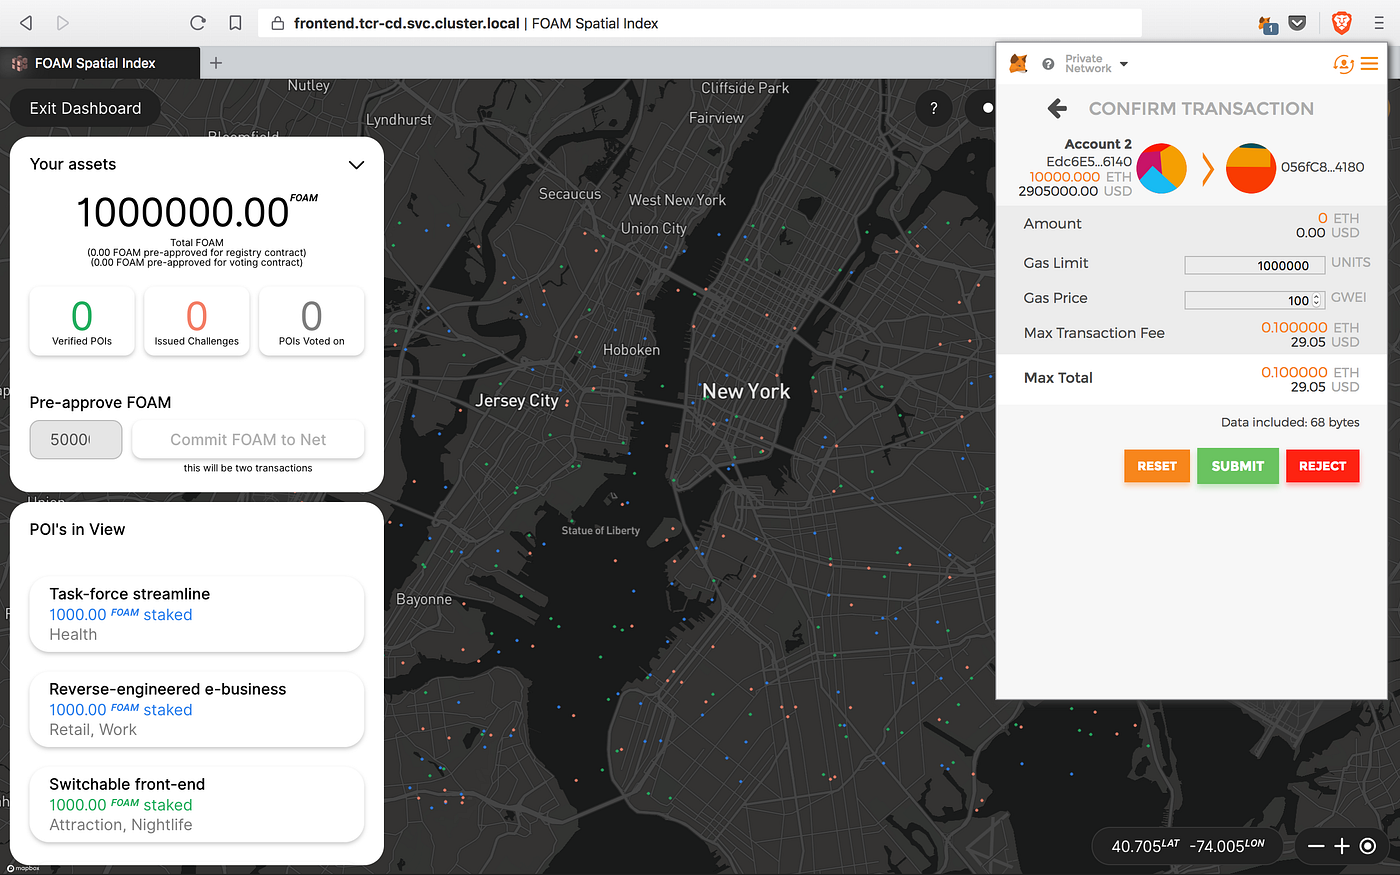Click the Max Total label
This screenshot has height=875, width=1400.
[1058, 378]
